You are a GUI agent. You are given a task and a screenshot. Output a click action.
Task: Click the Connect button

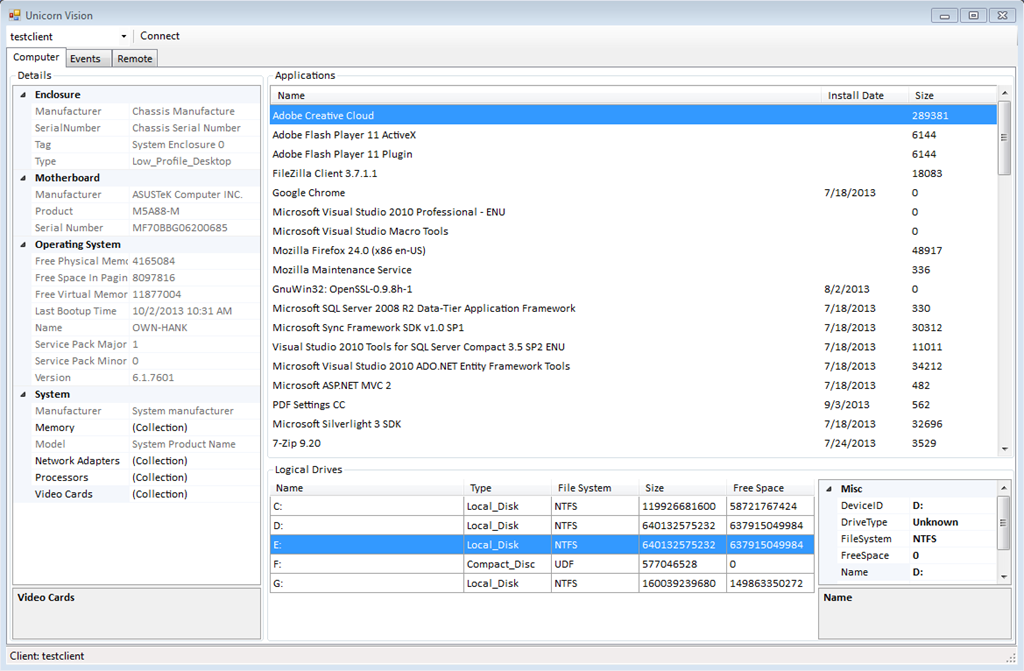click(160, 36)
